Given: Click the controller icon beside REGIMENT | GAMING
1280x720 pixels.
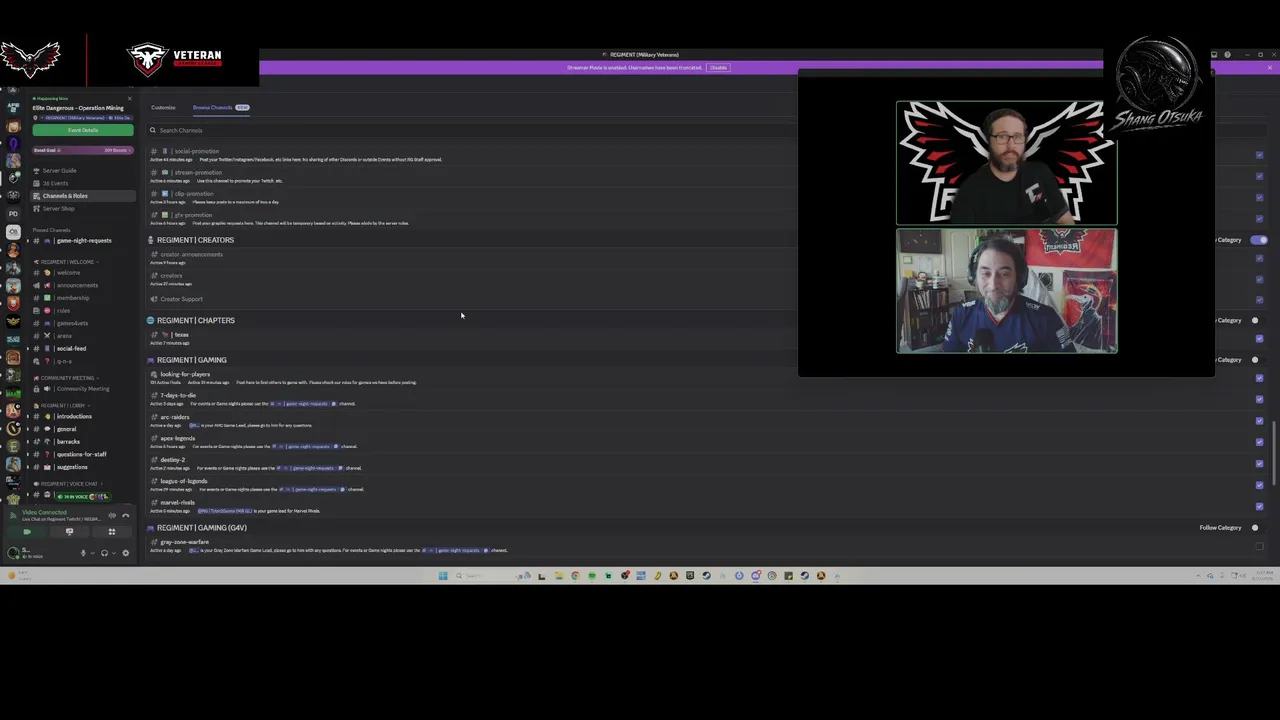Looking at the screenshot, I should coord(151,360).
